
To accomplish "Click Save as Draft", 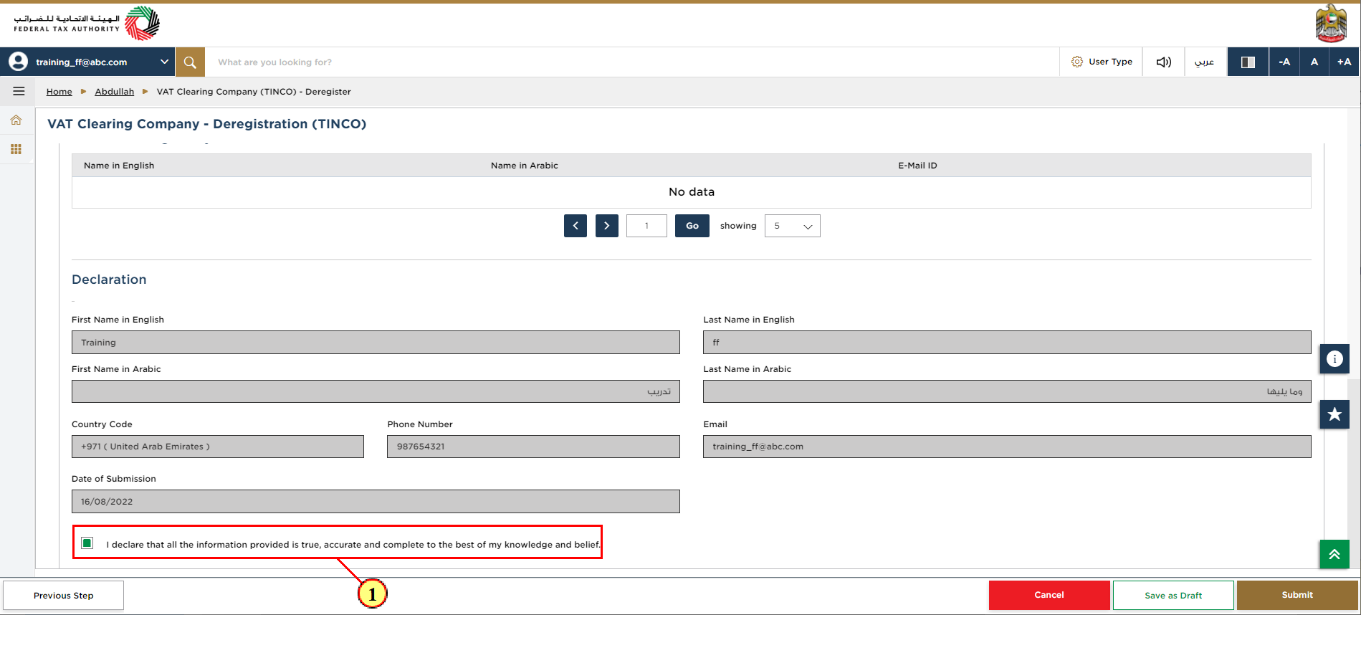I will [x=1173, y=595].
